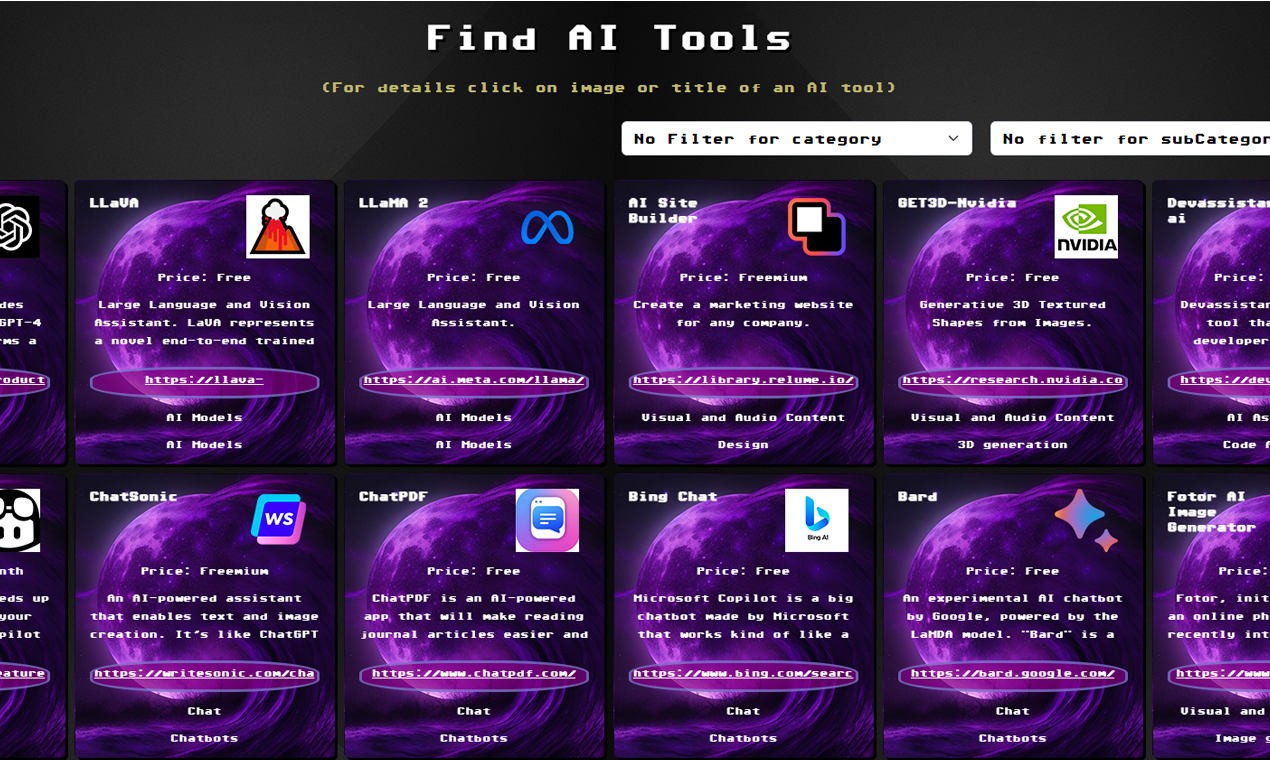Click the Bard card title
This screenshot has height=760, width=1270.
(917, 497)
